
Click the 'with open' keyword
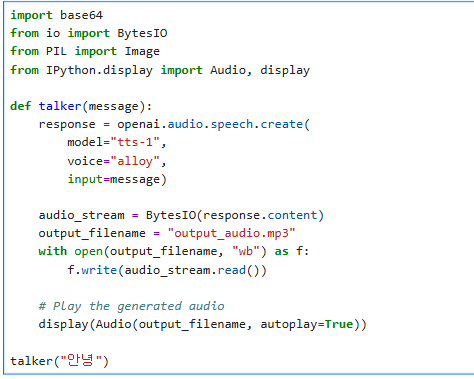[x=70, y=251]
